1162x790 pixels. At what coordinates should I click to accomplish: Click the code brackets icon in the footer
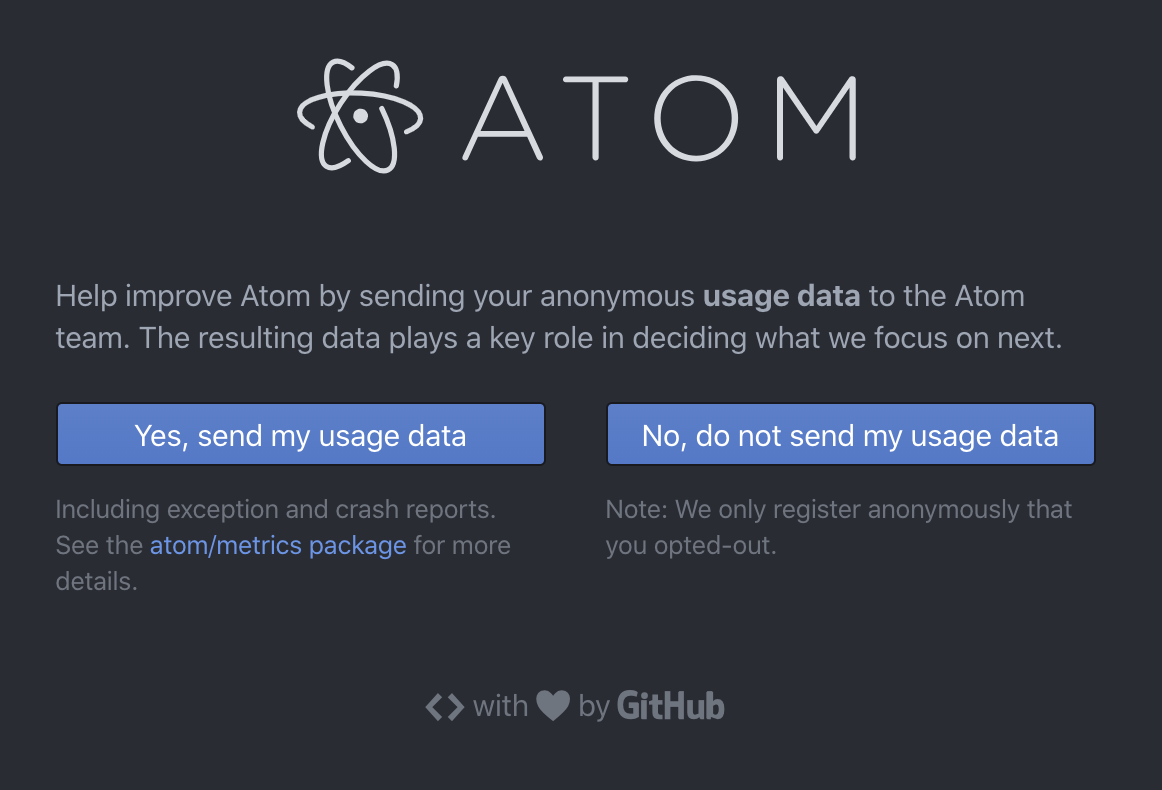tap(445, 707)
